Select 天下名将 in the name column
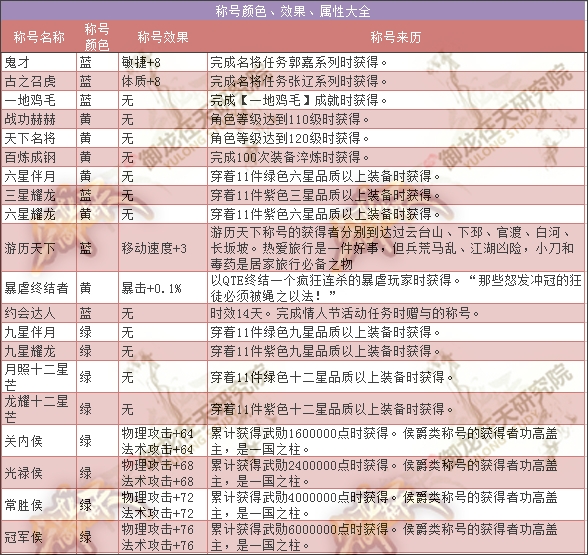 tap(39, 138)
